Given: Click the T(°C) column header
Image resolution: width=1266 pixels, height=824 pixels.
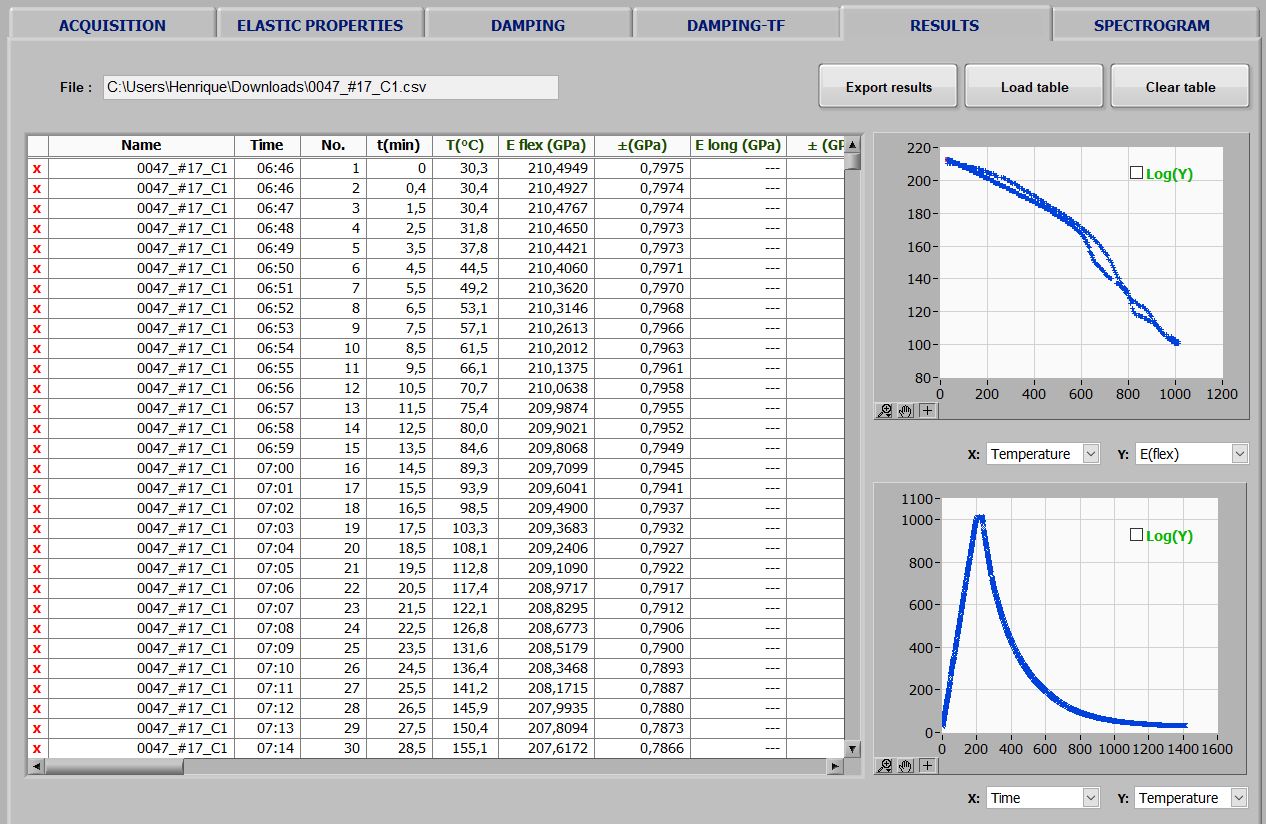Looking at the screenshot, I should click(465, 145).
